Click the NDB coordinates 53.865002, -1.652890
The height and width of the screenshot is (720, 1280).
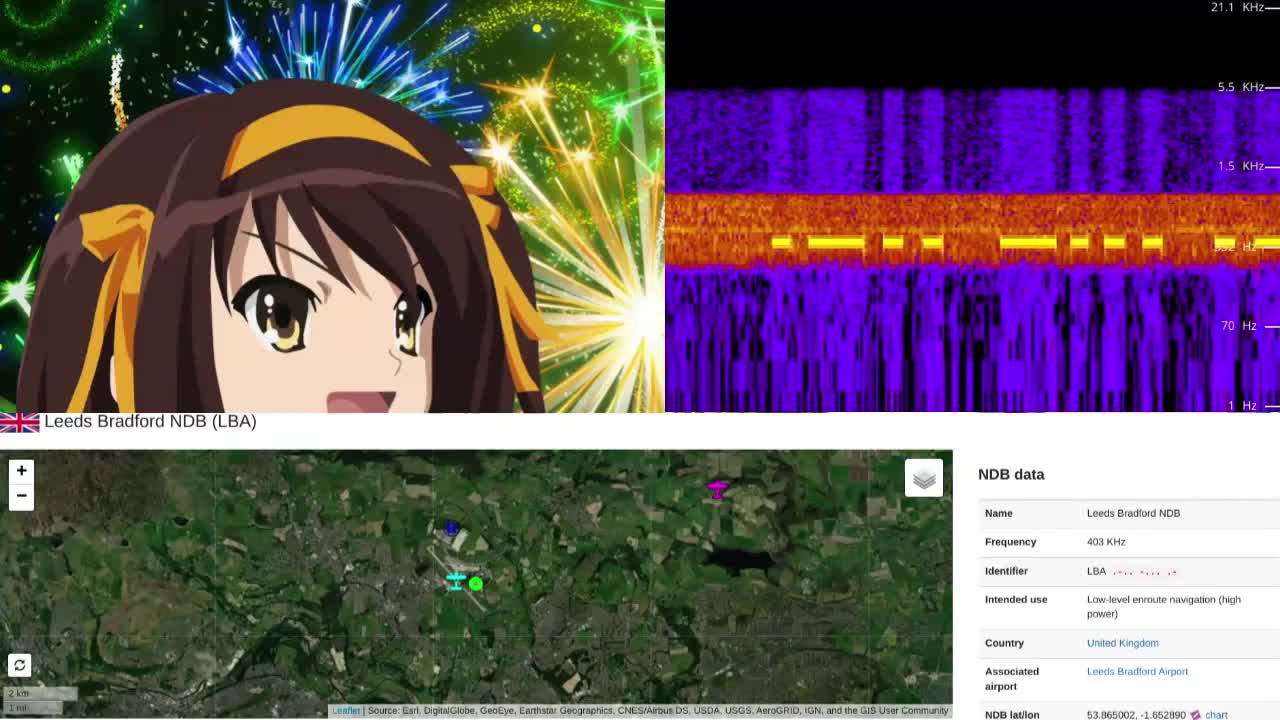[1136, 715]
